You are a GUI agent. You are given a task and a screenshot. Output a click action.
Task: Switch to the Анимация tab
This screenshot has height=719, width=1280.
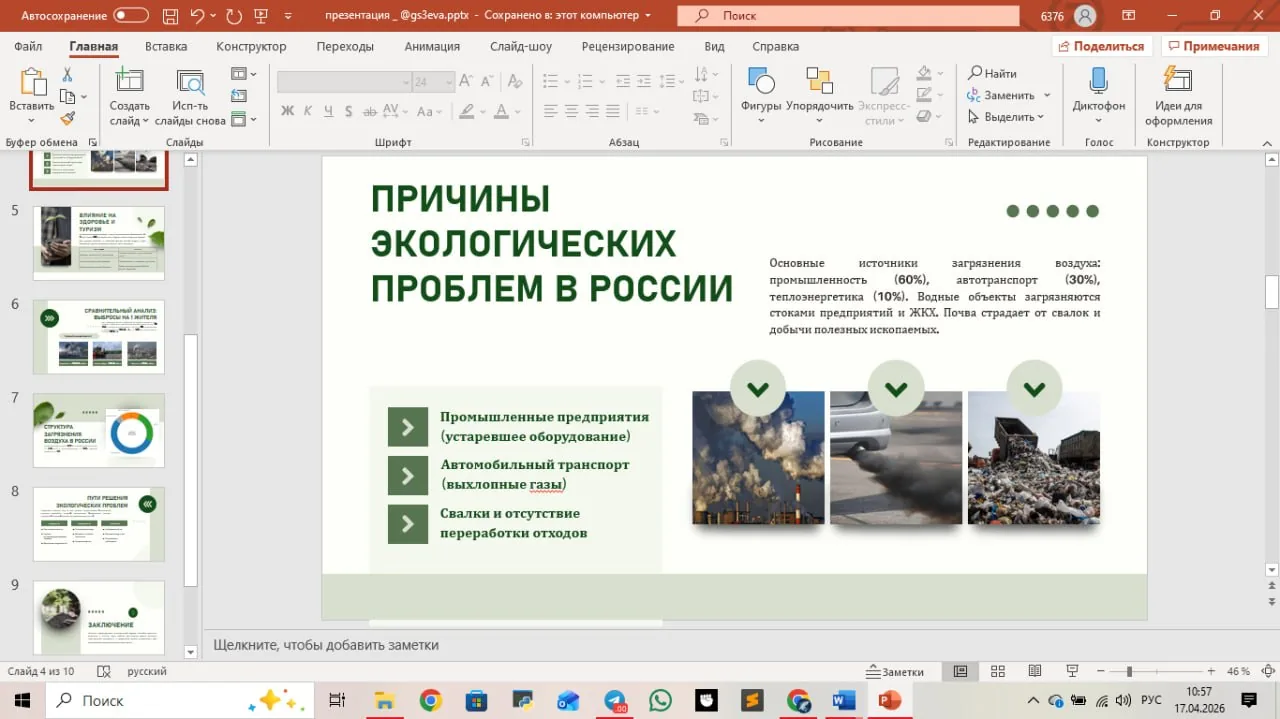point(432,46)
